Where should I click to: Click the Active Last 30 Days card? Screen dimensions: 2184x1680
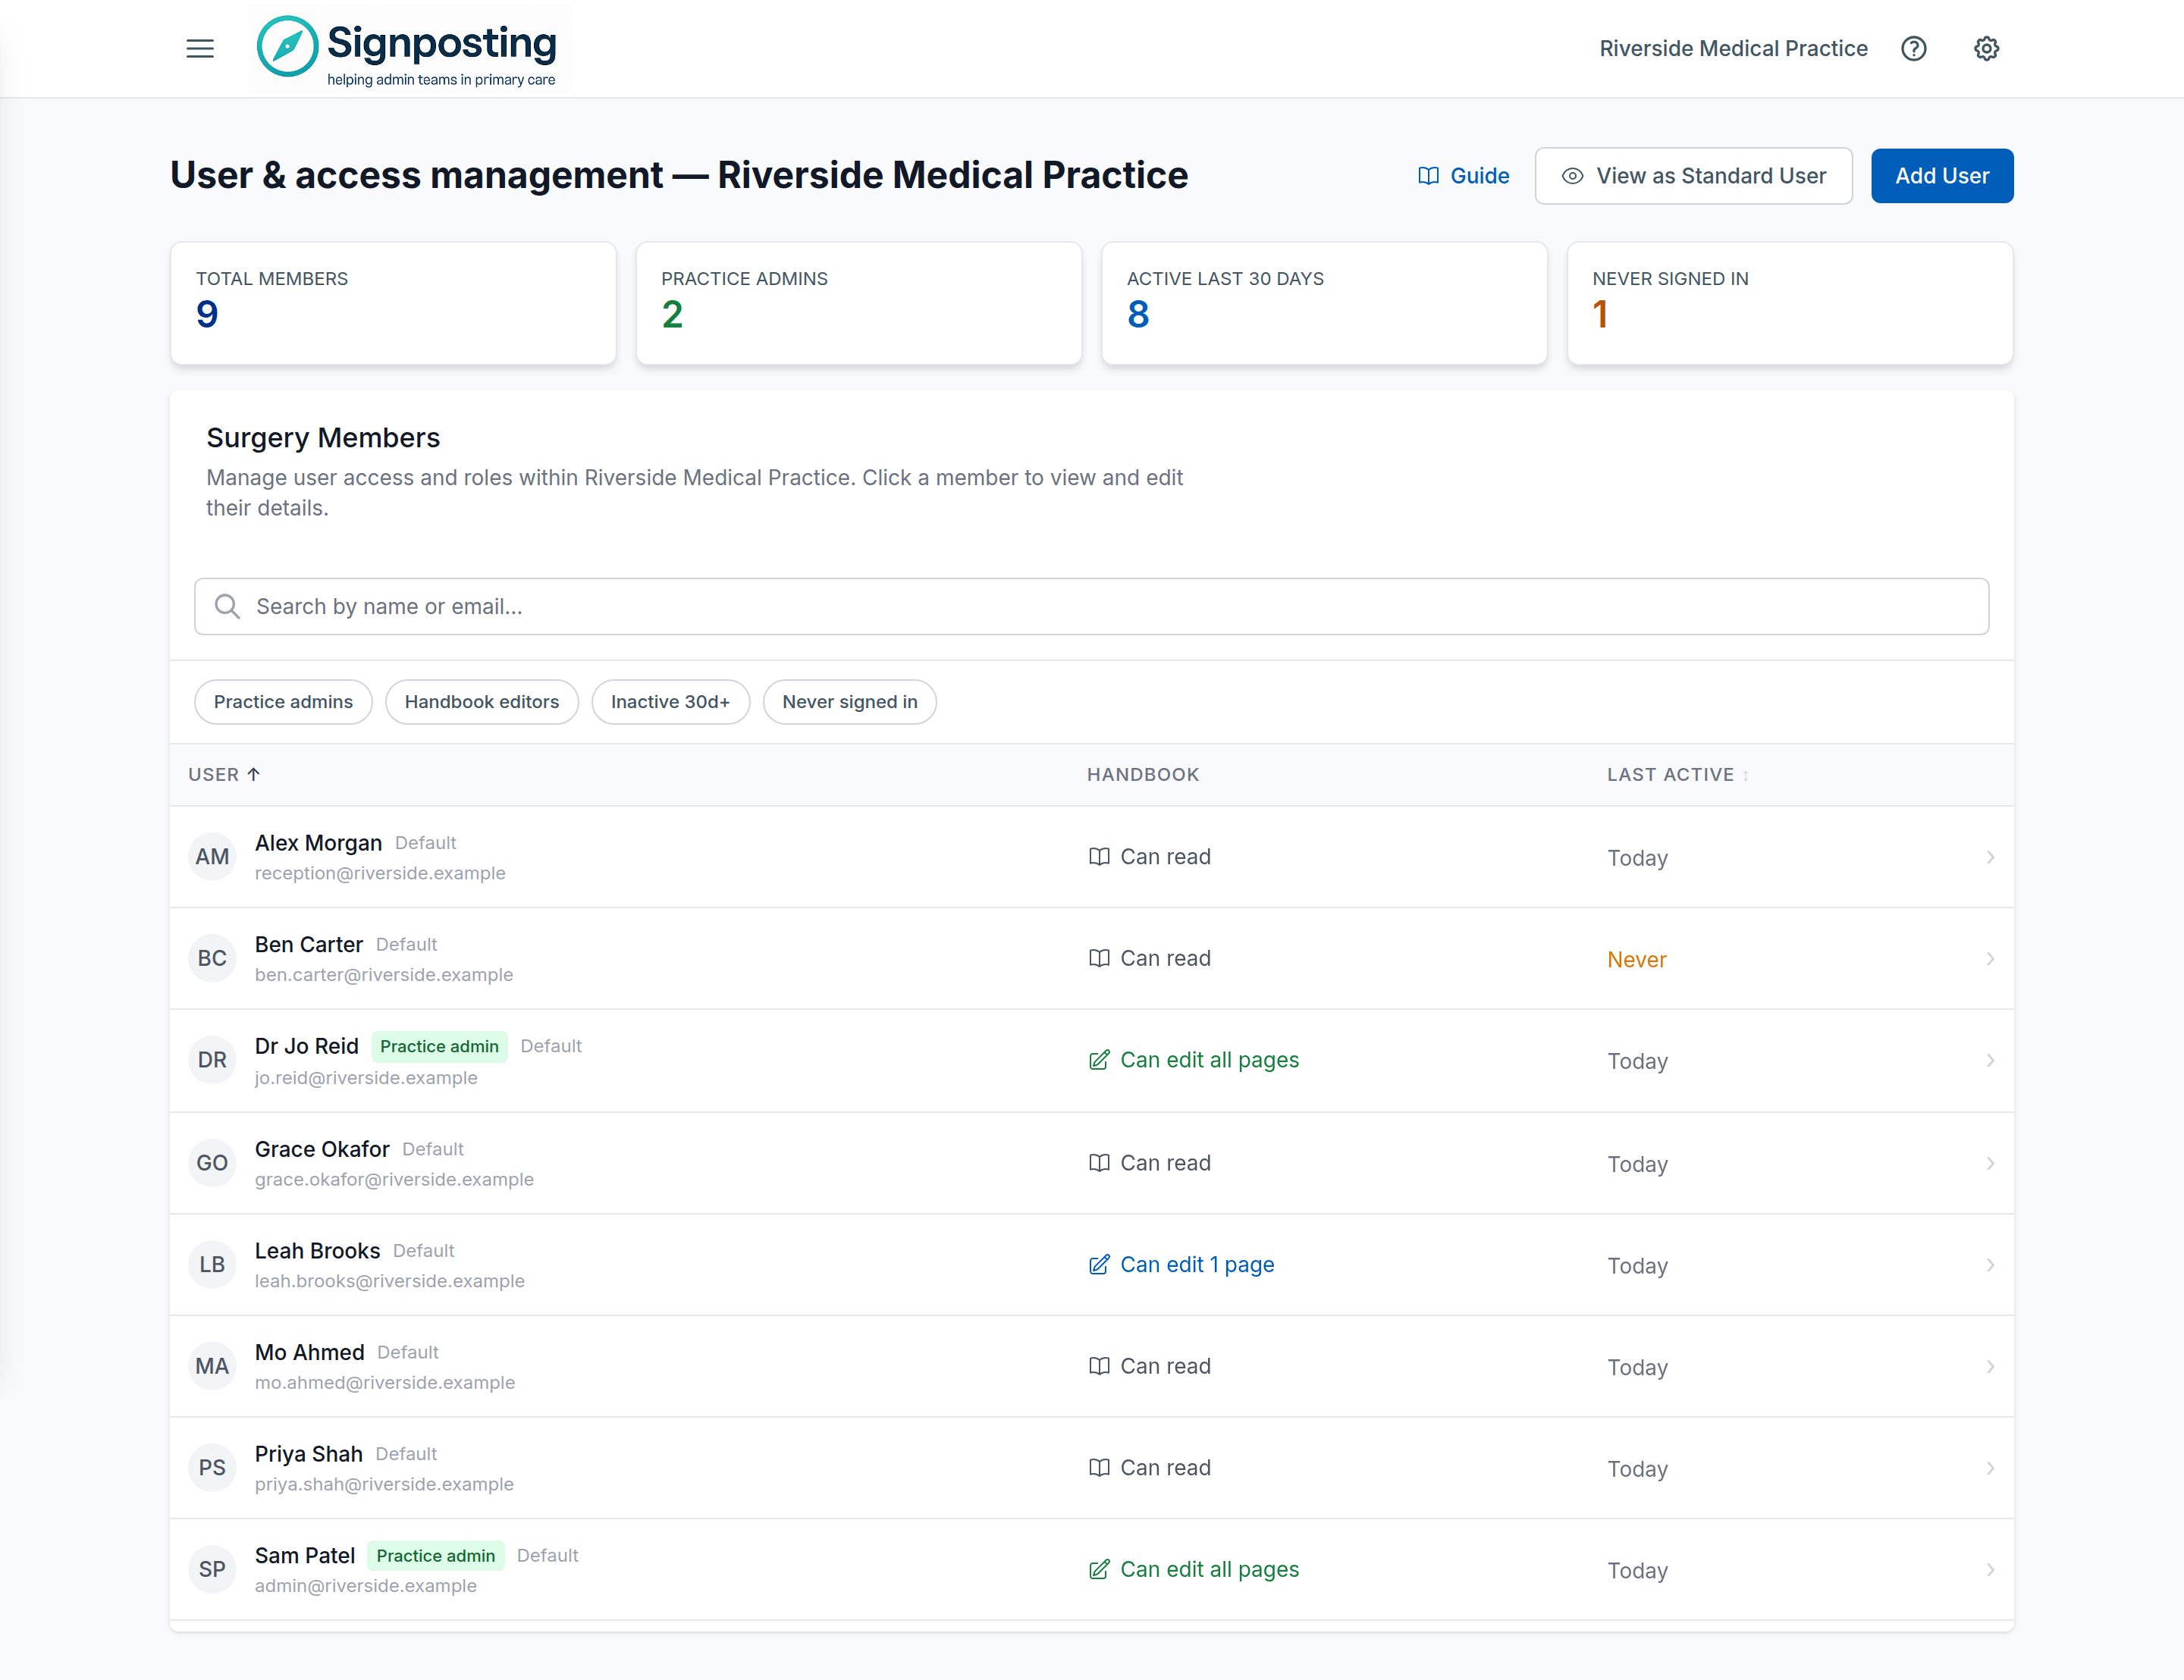1324,303
